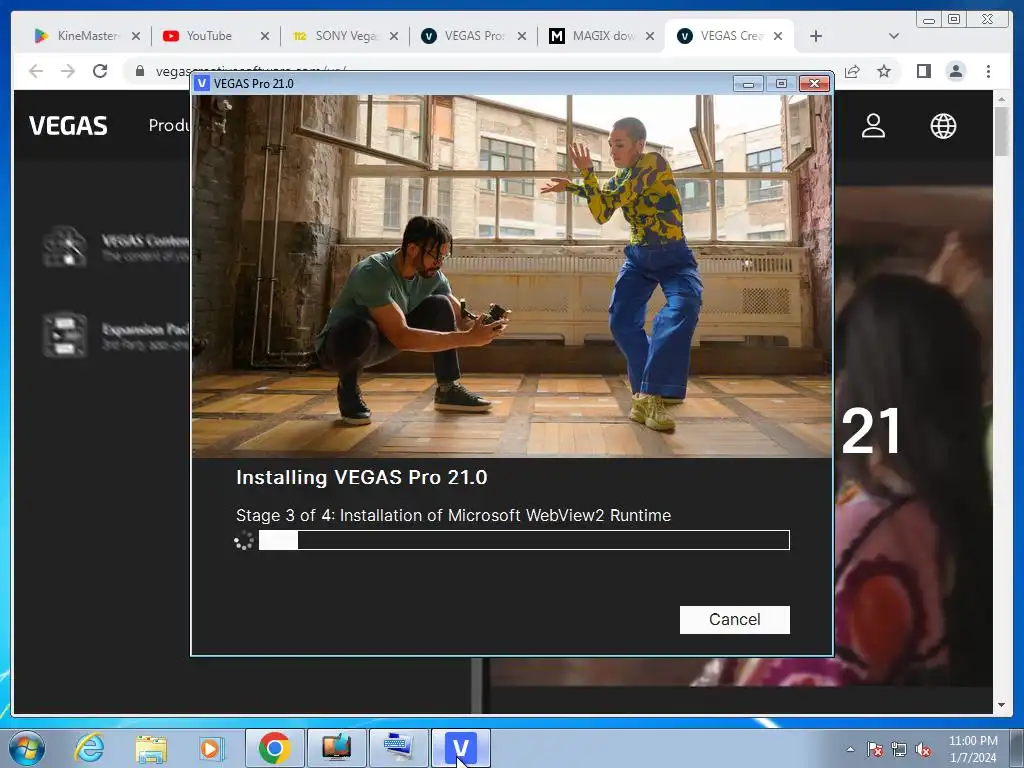Switch to Chrome in the taskbar
Image resolution: width=1024 pixels, height=768 pixels.
tap(274, 748)
